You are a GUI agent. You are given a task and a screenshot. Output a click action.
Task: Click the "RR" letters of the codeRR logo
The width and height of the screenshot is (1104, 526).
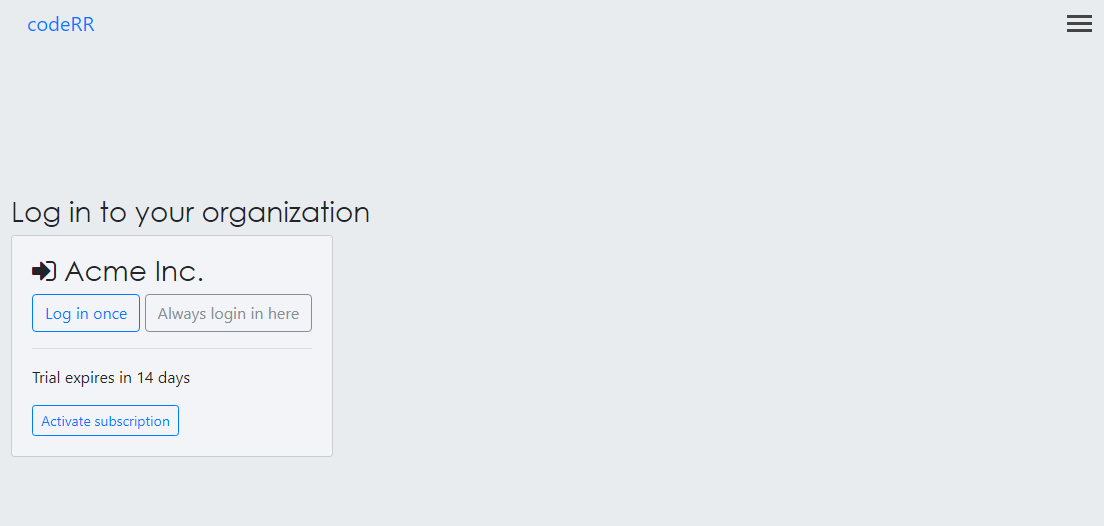[82, 25]
